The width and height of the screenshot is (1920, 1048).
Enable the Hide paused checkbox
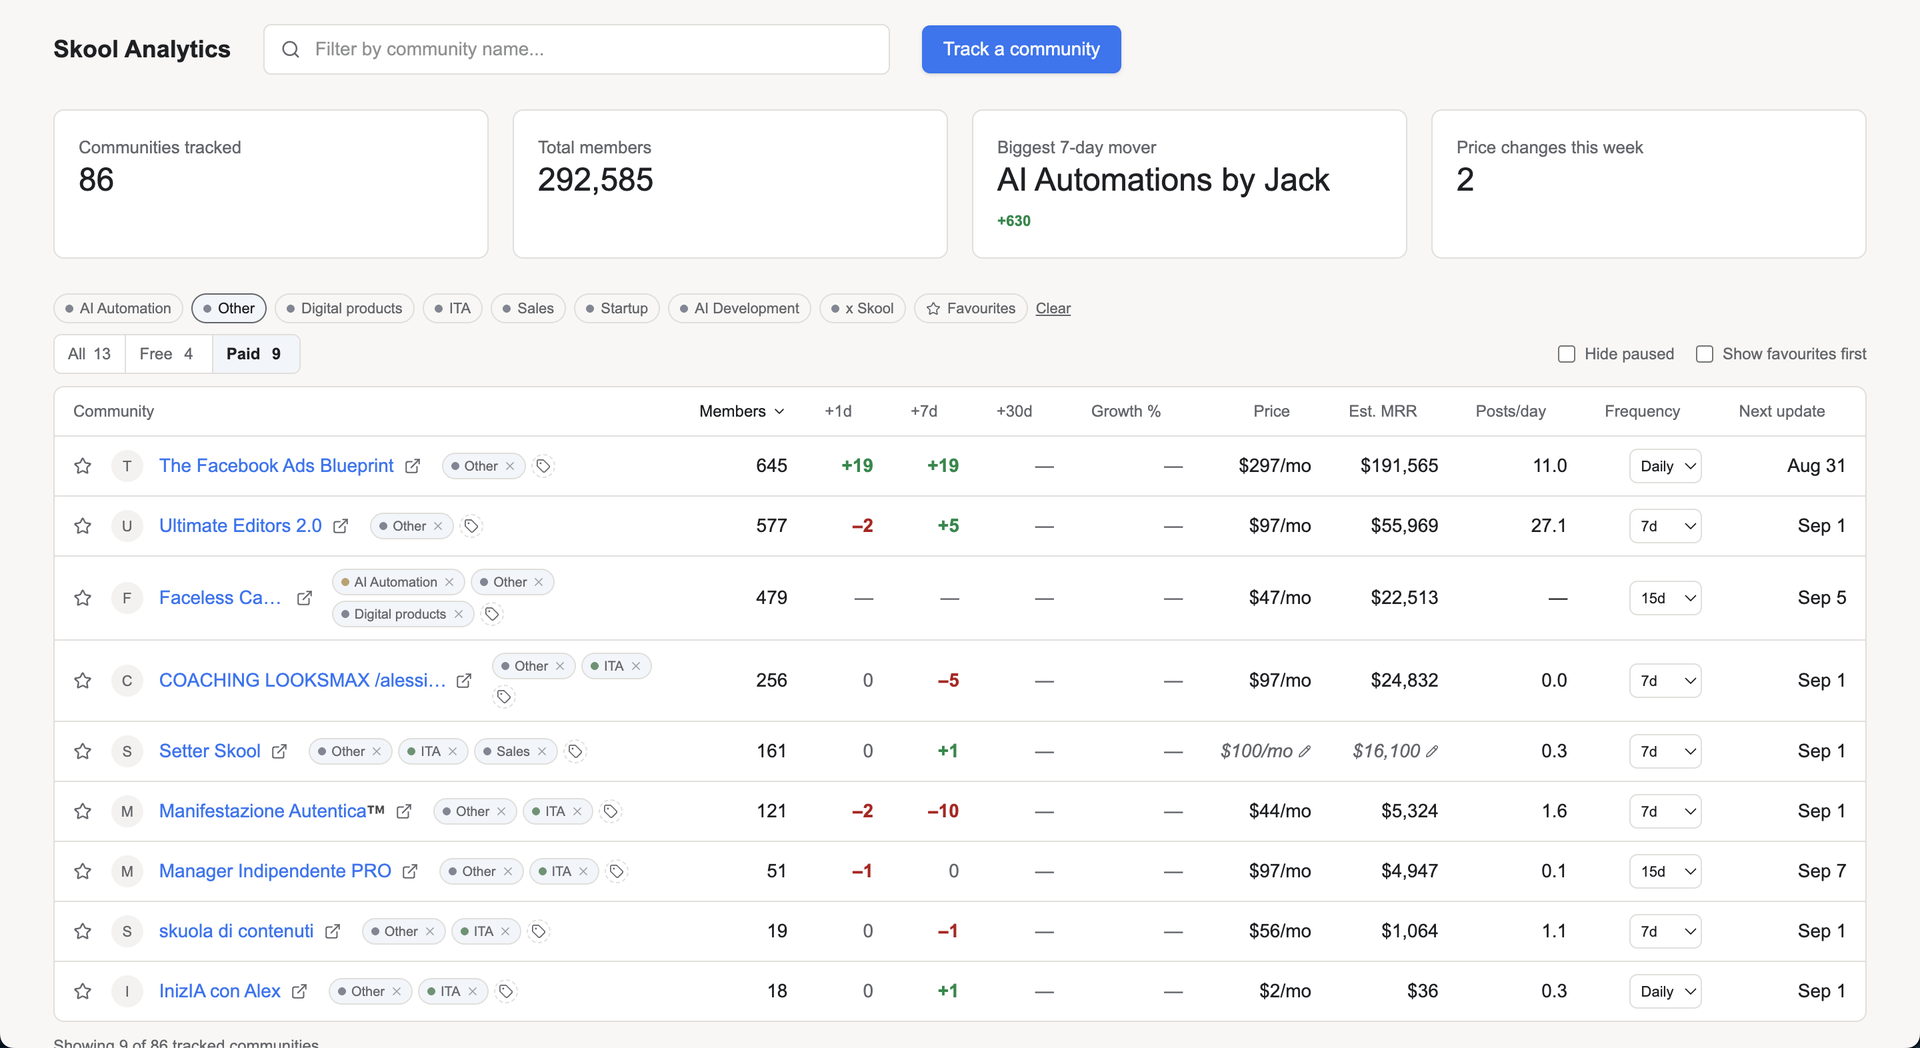point(1567,354)
